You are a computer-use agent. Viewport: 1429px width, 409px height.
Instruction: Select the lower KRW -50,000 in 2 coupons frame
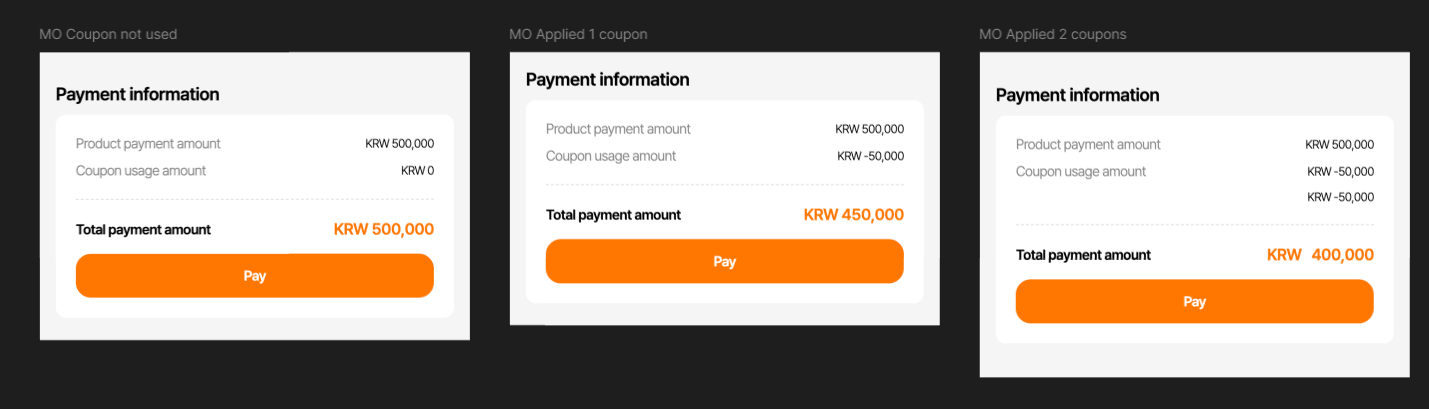click(x=1340, y=197)
